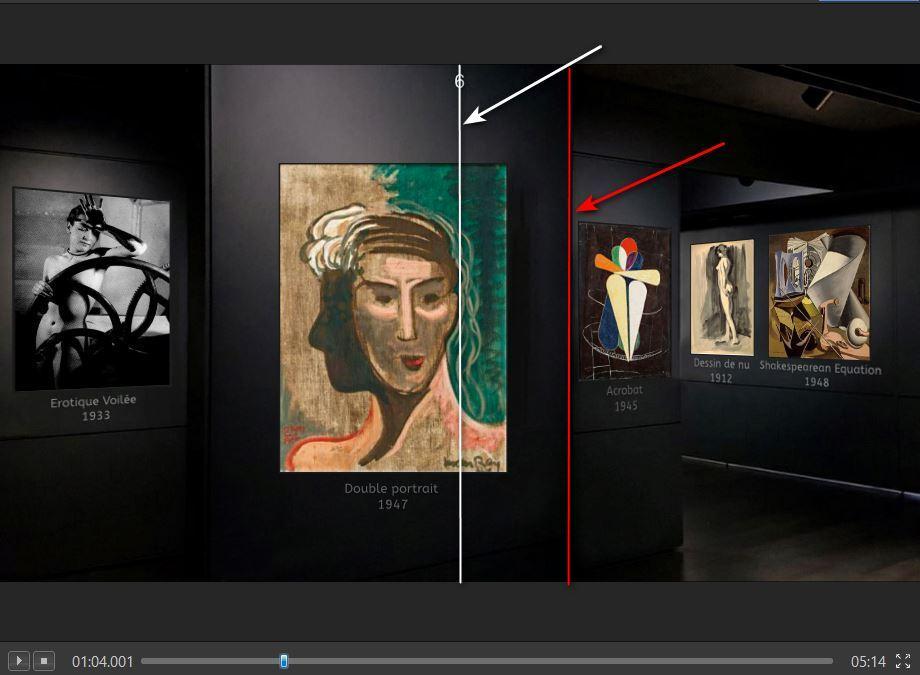This screenshot has width=920, height=675.
Task: Select the Double portrait painting
Action: click(393, 318)
